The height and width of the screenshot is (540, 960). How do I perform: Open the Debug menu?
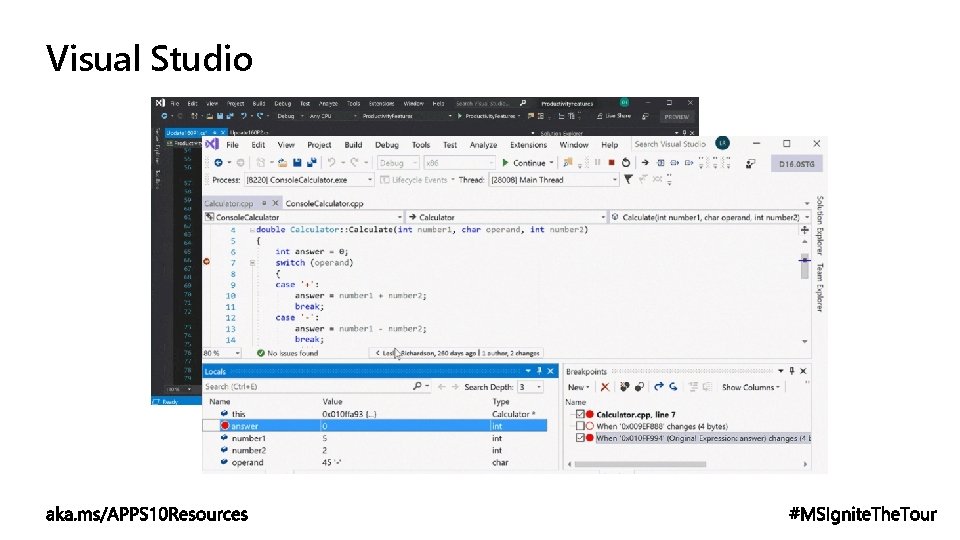click(x=387, y=145)
